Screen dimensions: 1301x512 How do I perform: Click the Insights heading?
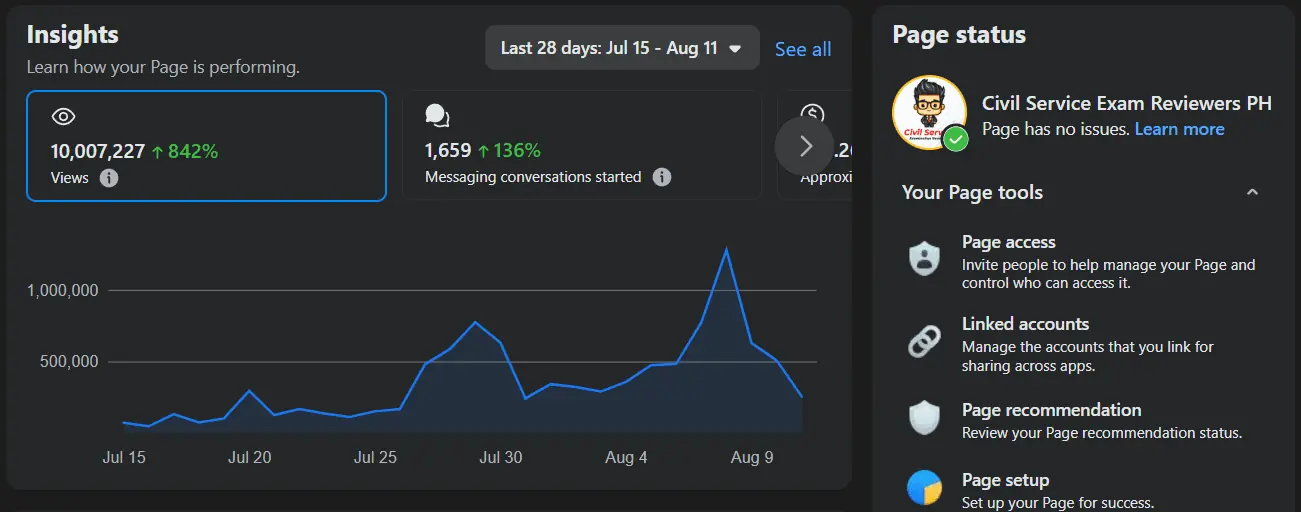[x=72, y=35]
